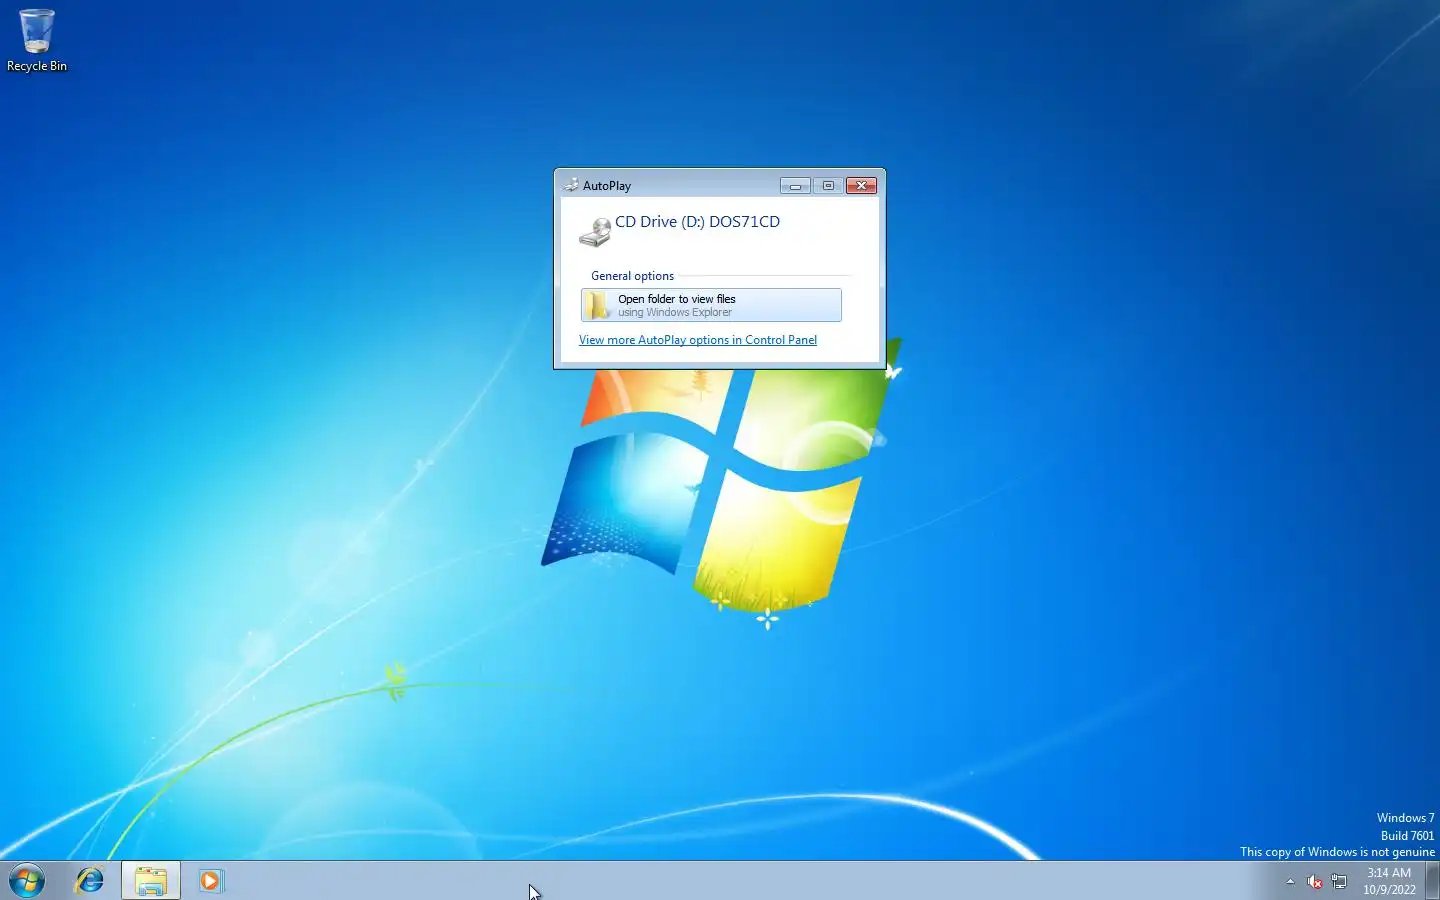
Task: Click the General options label
Action: coord(632,276)
